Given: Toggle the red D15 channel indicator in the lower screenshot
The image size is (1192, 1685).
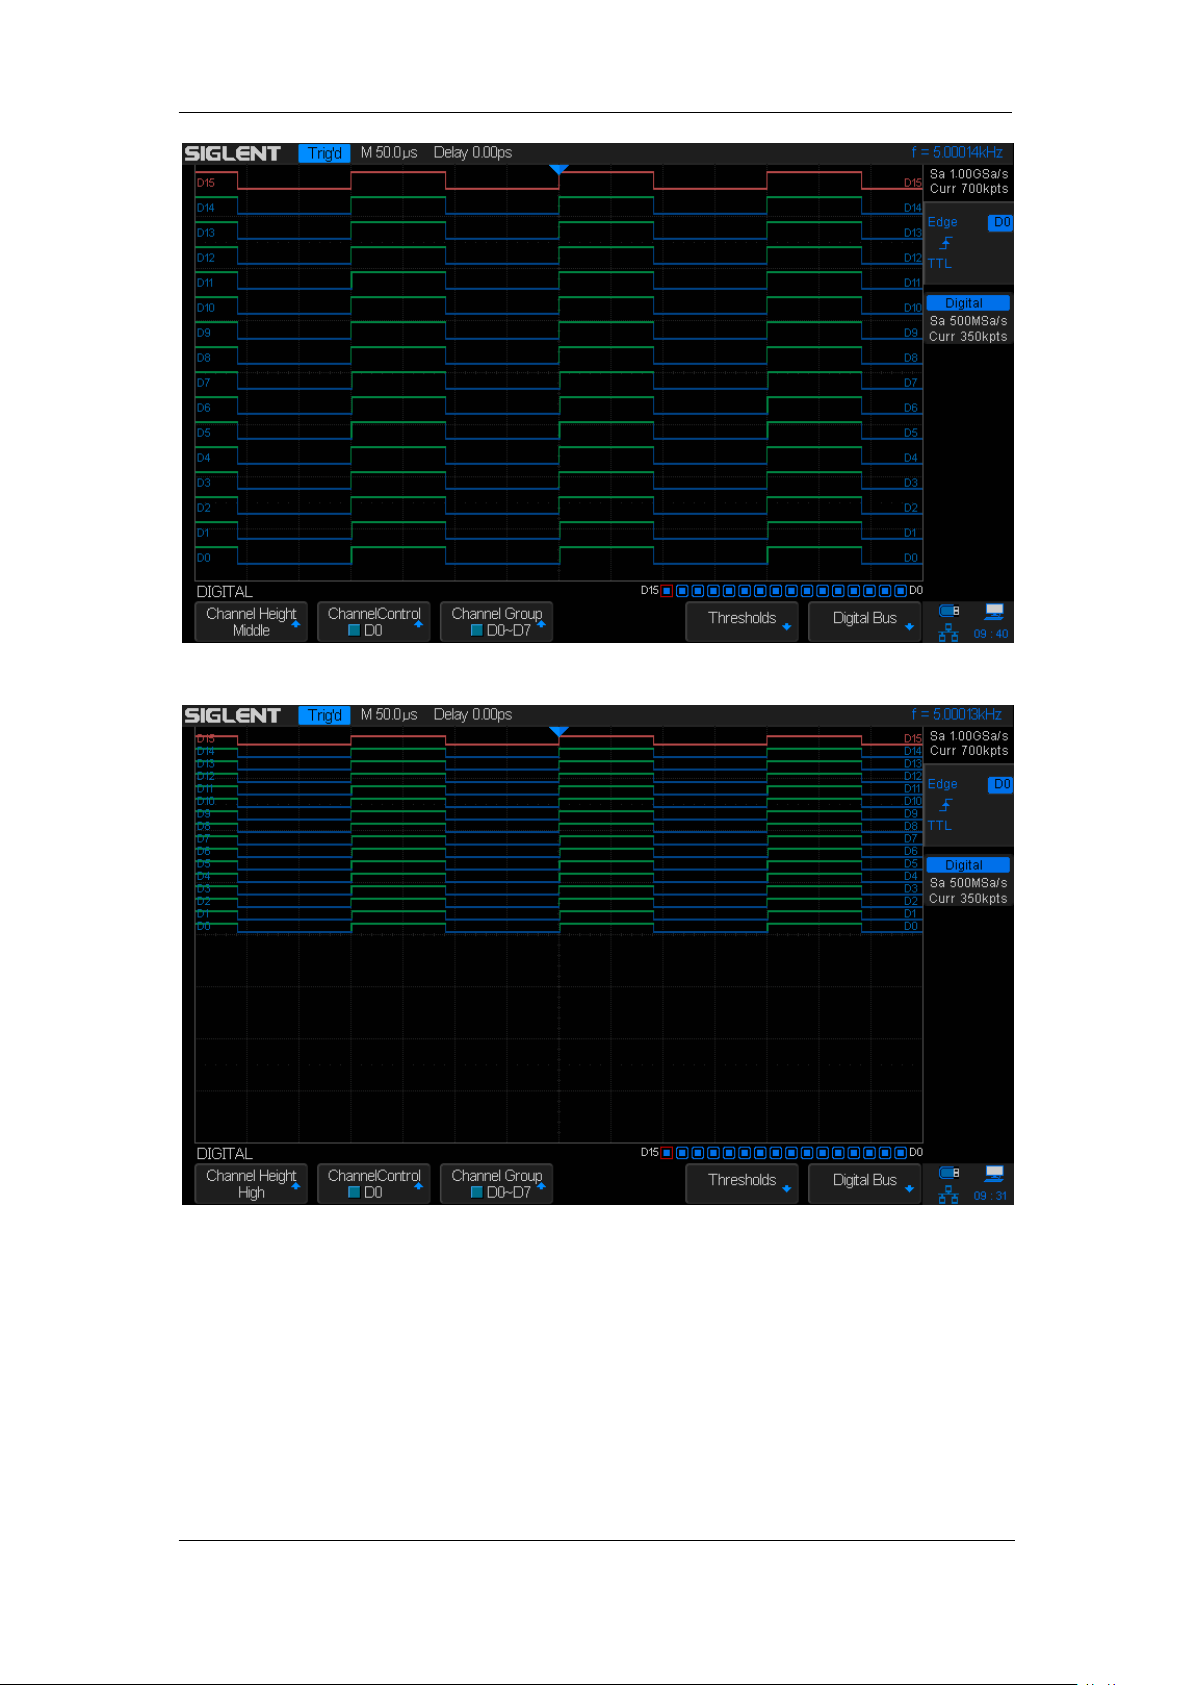Looking at the screenshot, I should point(667,1153).
